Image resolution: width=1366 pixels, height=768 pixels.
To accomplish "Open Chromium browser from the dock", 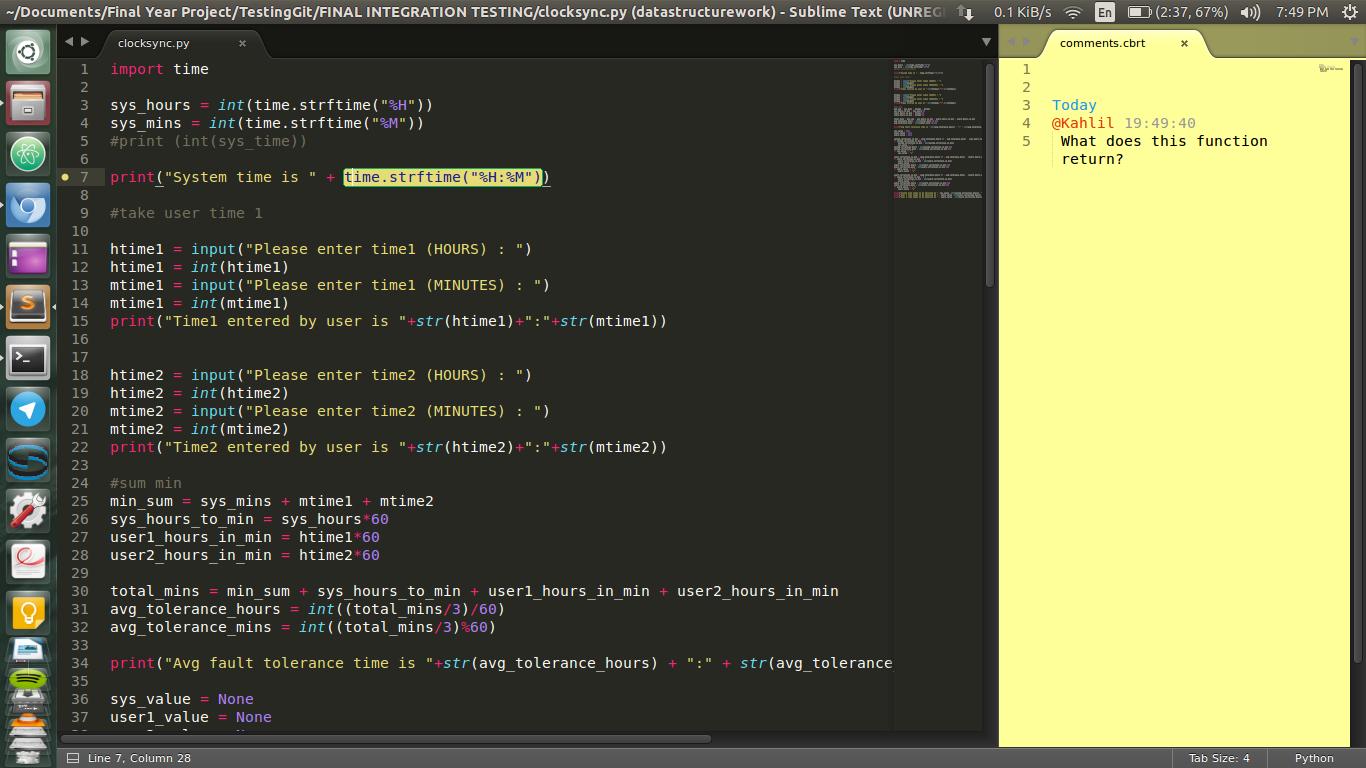I will [28, 205].
